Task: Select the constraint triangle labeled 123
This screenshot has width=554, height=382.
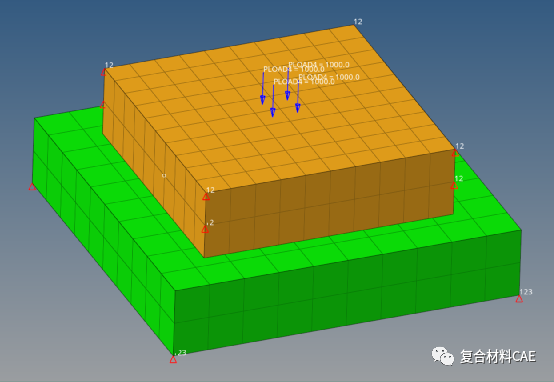Action: (x=519, y=299)
